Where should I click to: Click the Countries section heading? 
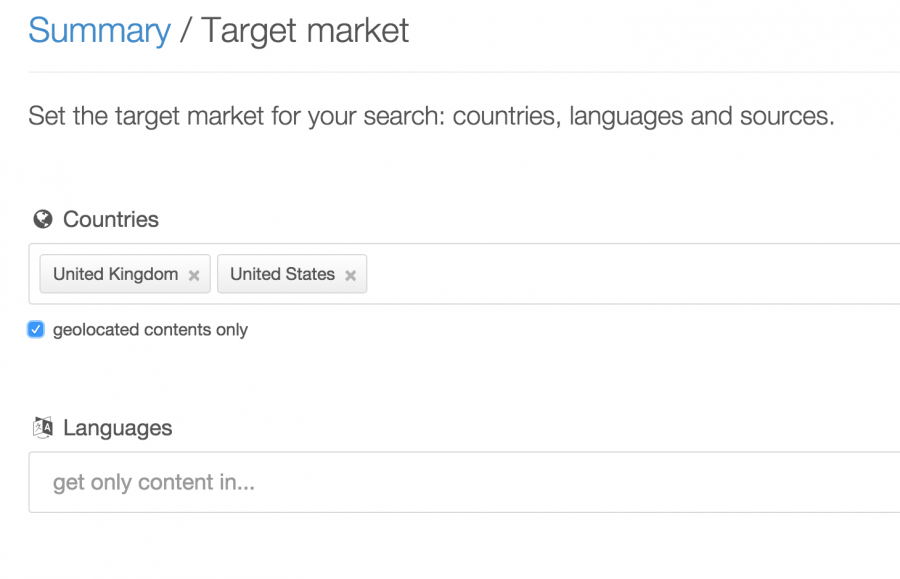click(111, 219)
